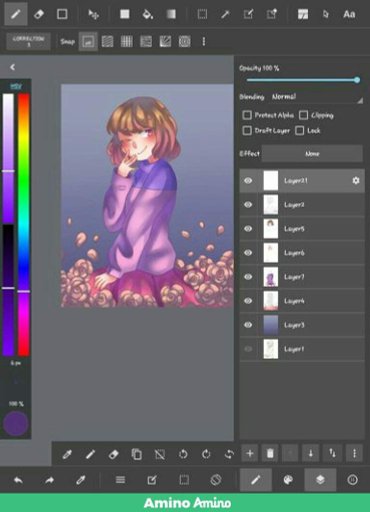Select the Bucket fill tool
This screenshot has width=370, height=512.
tap(148, 14)
